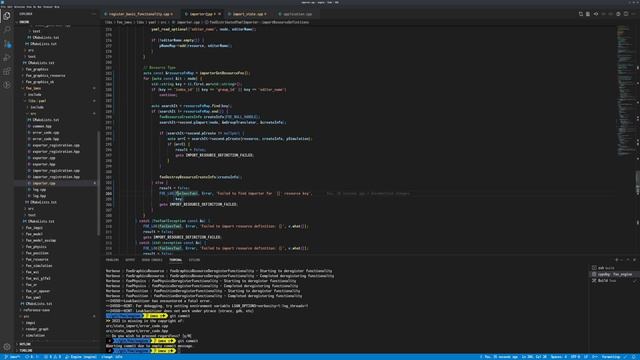Open the OUTPUT panel tab
The width and height of the screenshot is (640, 360).
(x=130, y=260)
